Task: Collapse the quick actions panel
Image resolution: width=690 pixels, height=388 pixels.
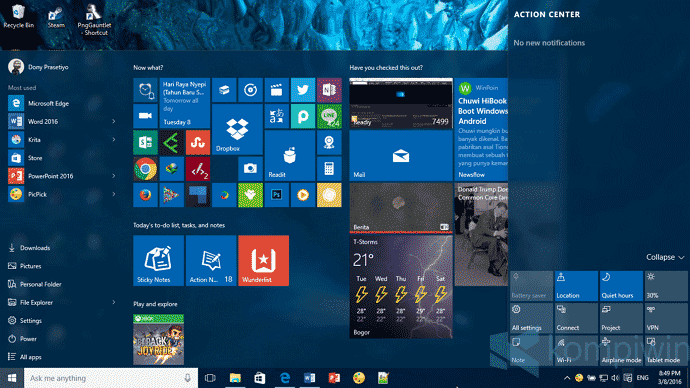Action: click(665, 257)
